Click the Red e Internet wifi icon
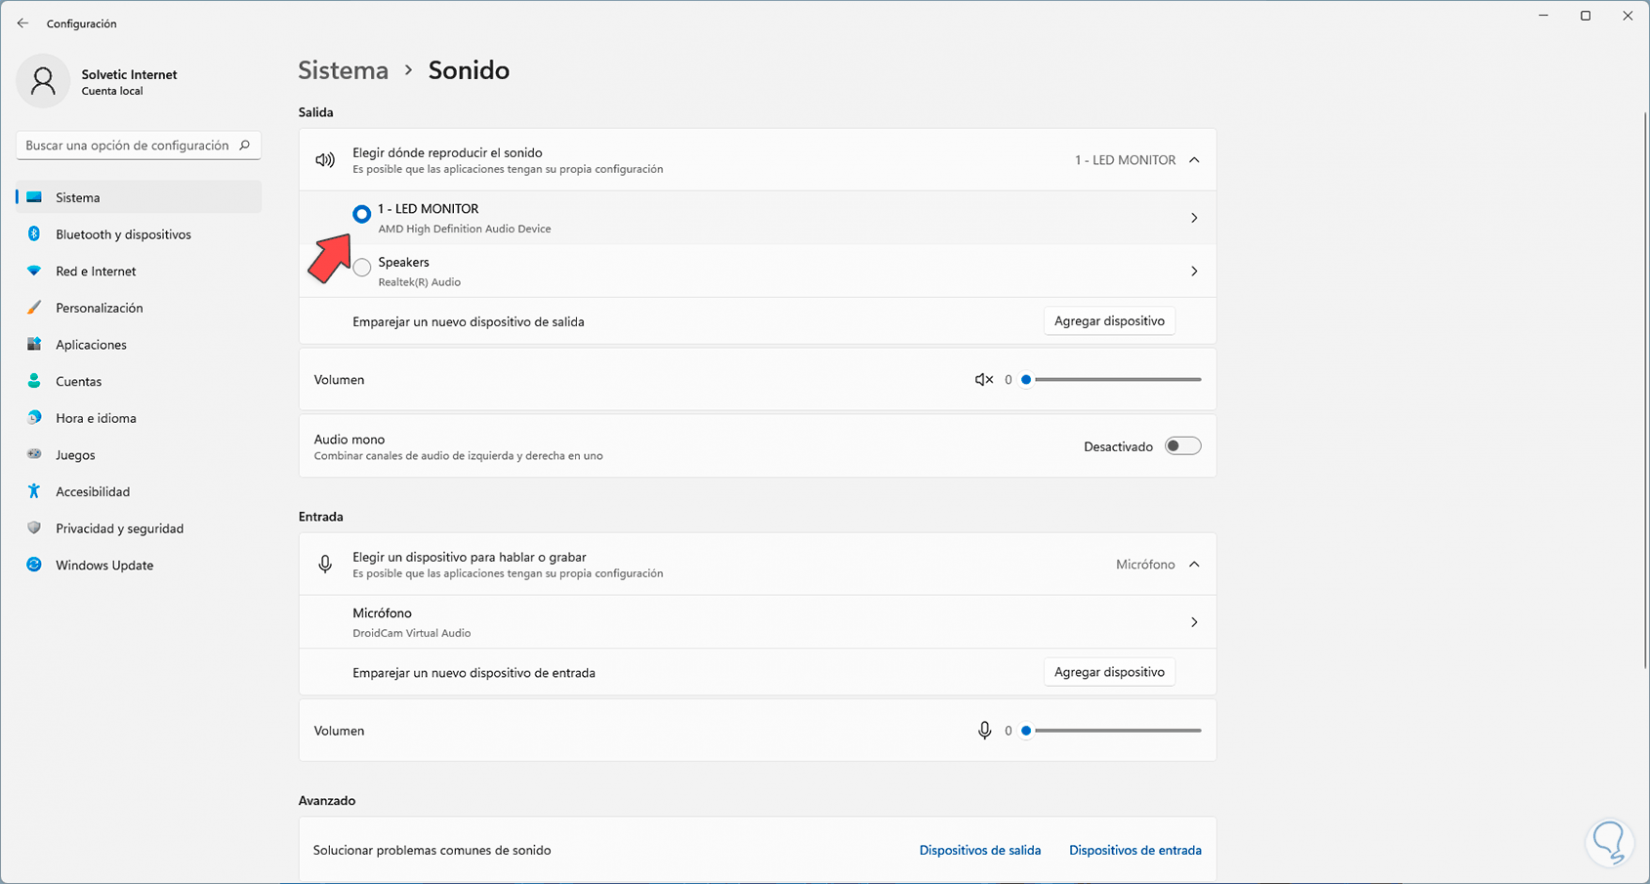The width and height of the screenshot is (1650, 884). [x=34, y=271]
